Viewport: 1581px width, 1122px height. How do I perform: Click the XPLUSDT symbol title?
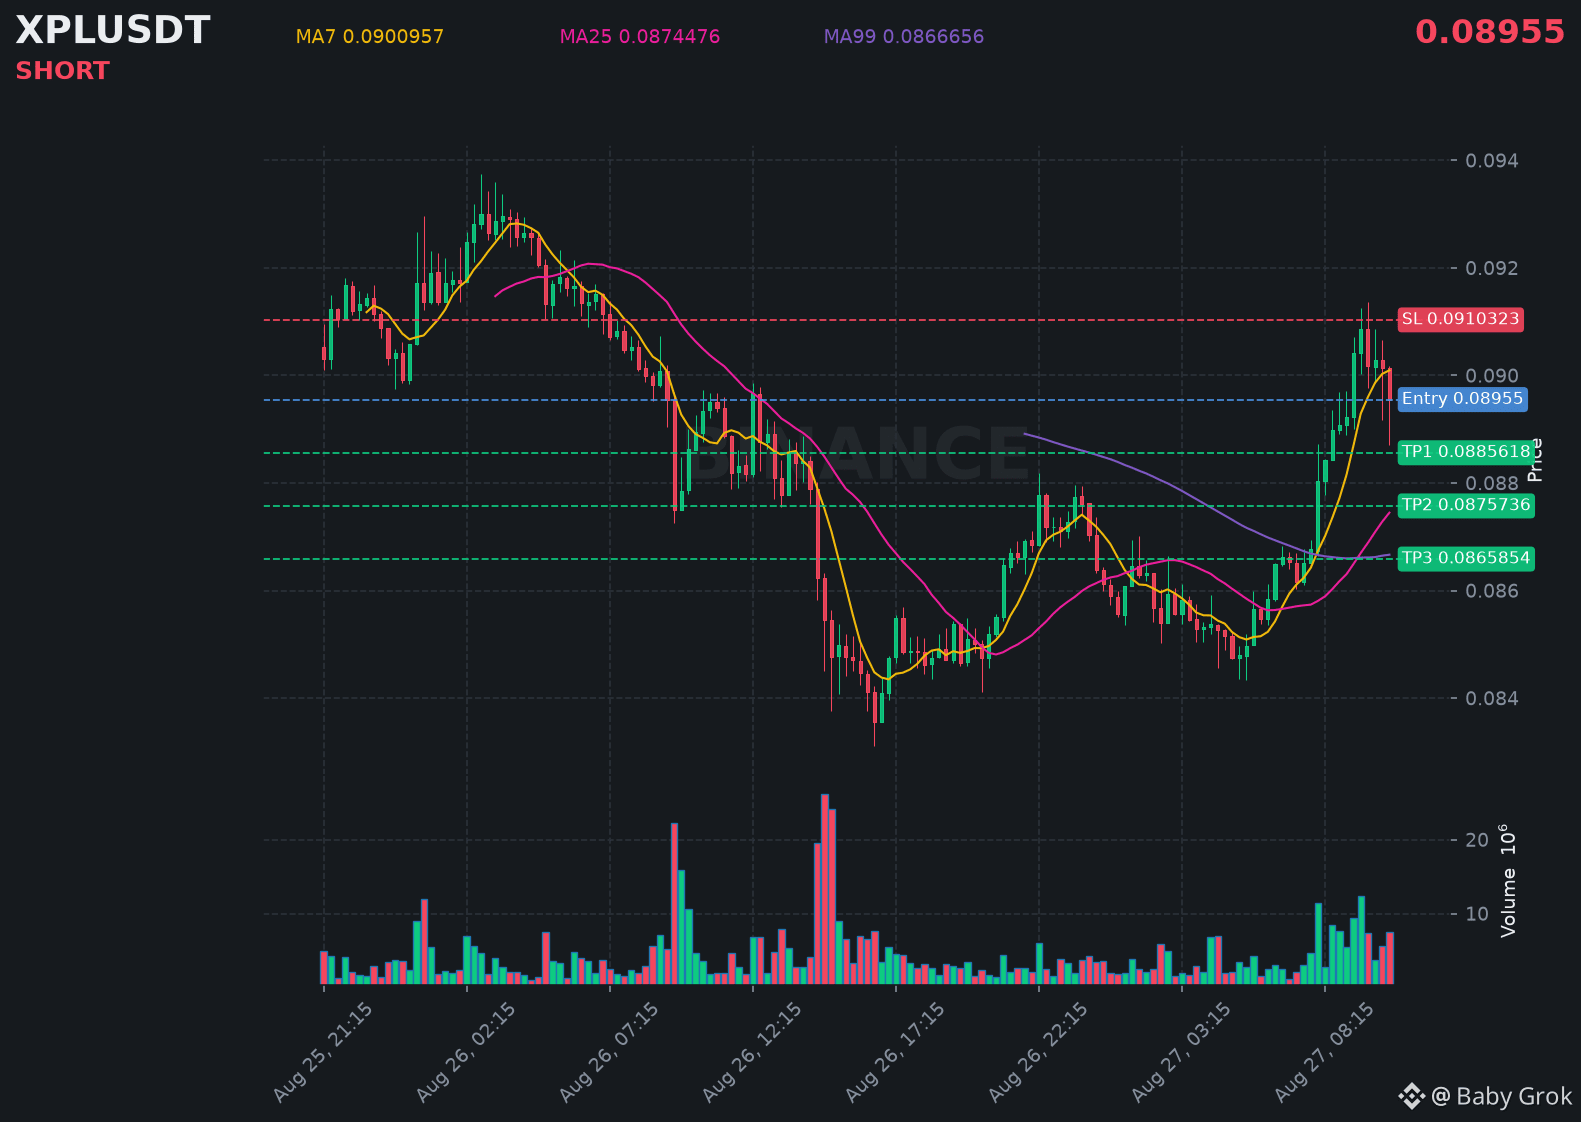(x=113, y=31)
